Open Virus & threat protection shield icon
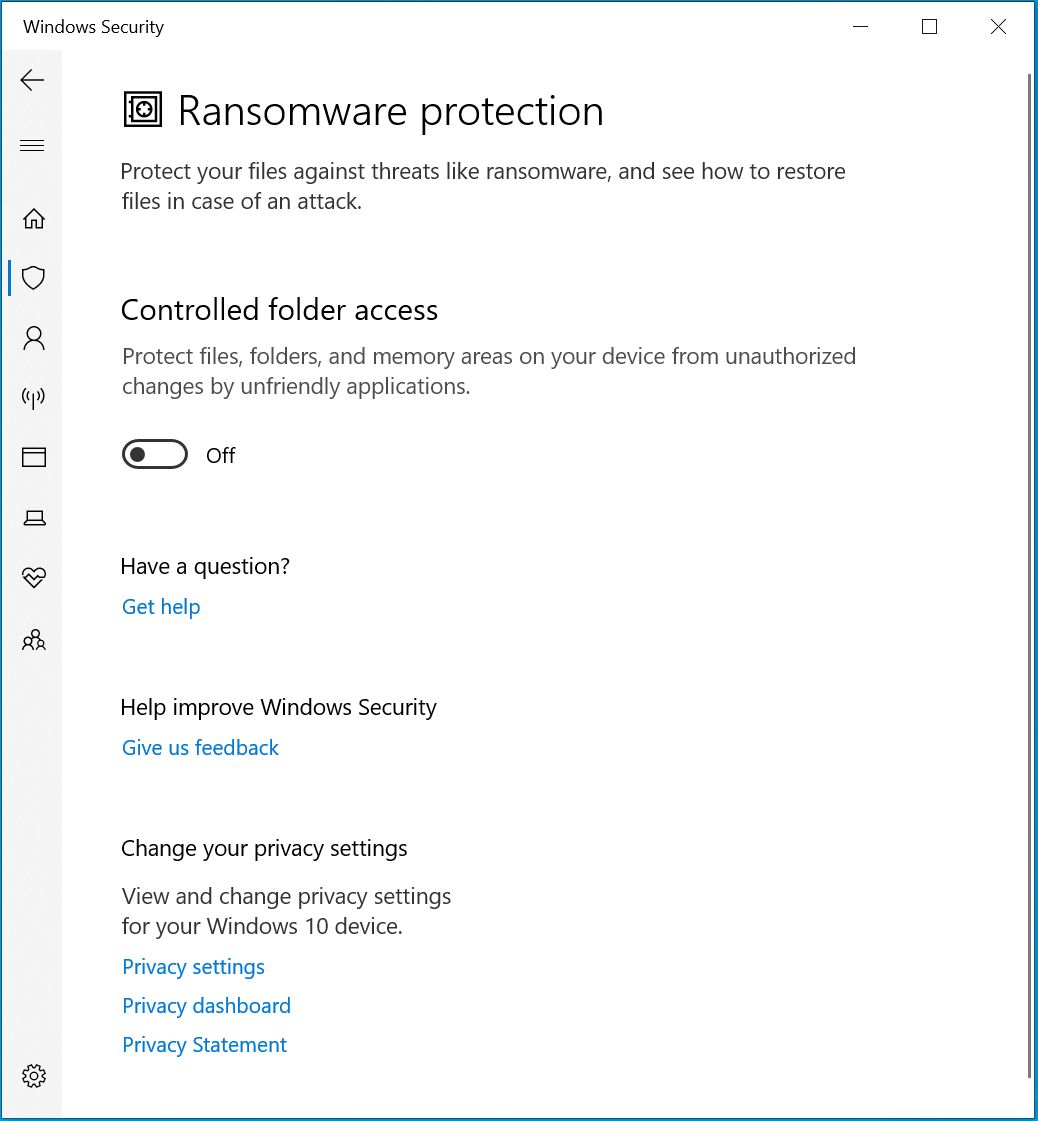 tap(34, 278)
